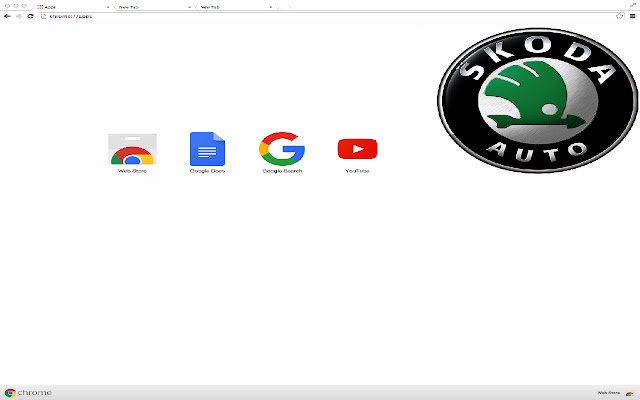This screenshot has height=400, width=640.
Task: Click the Web Store link in bottom bar
Action: tap(616, 393)
